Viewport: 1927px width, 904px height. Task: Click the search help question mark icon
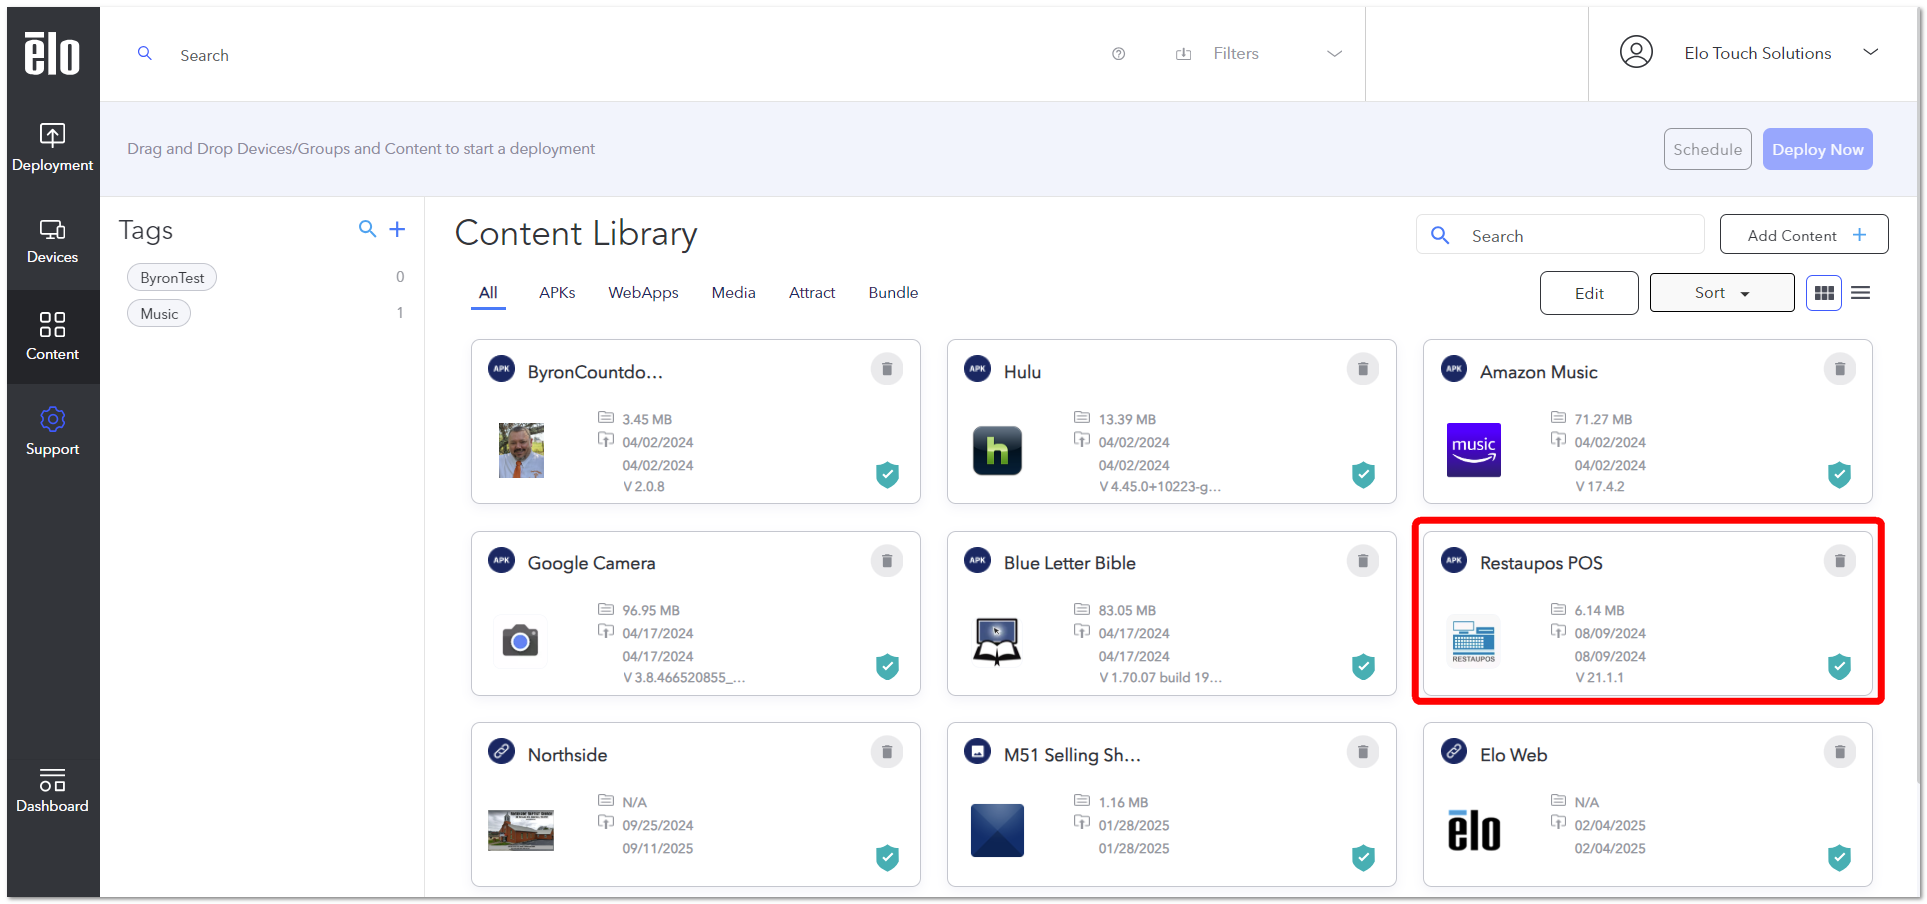click(x=1118, y=54)
